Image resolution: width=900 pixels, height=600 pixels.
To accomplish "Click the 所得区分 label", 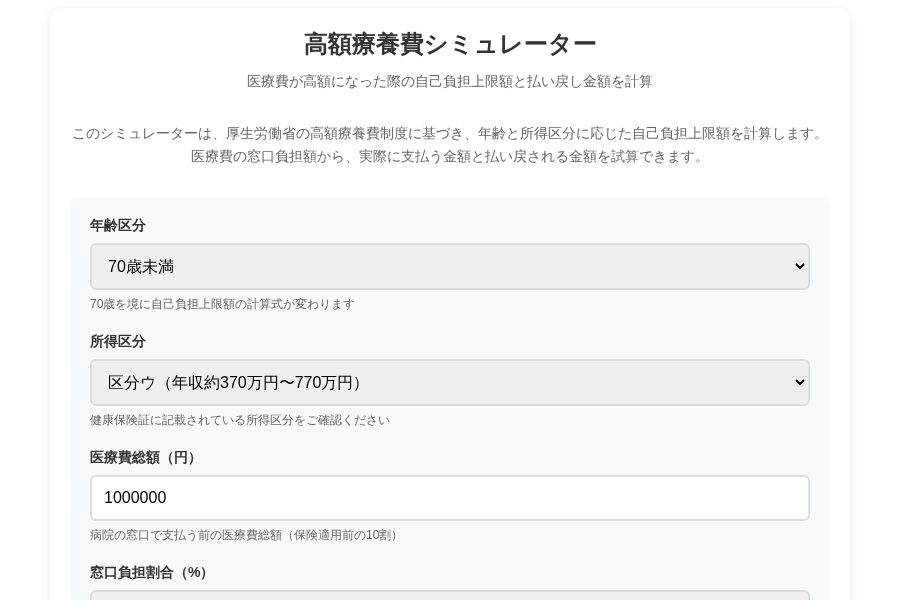I will tap(118, 342).
